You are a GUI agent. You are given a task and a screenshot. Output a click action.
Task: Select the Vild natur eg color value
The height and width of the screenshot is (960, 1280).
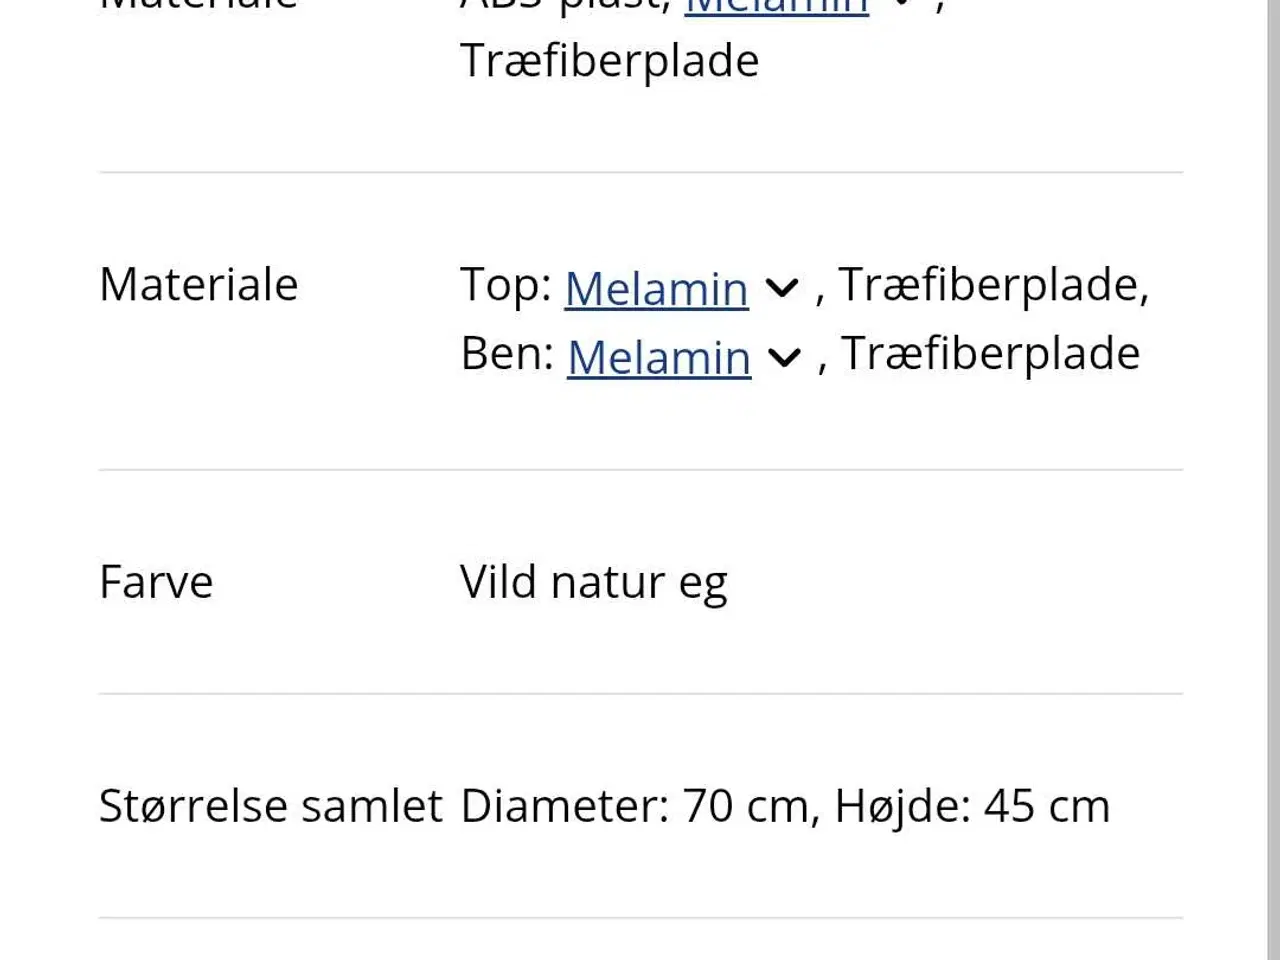click(593, 581)
